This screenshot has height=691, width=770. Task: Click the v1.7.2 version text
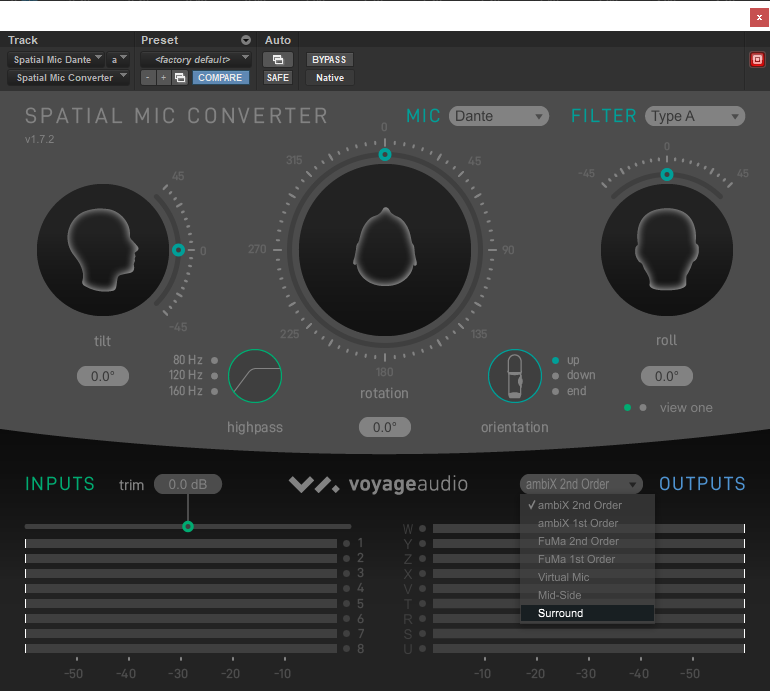point(40,139)
